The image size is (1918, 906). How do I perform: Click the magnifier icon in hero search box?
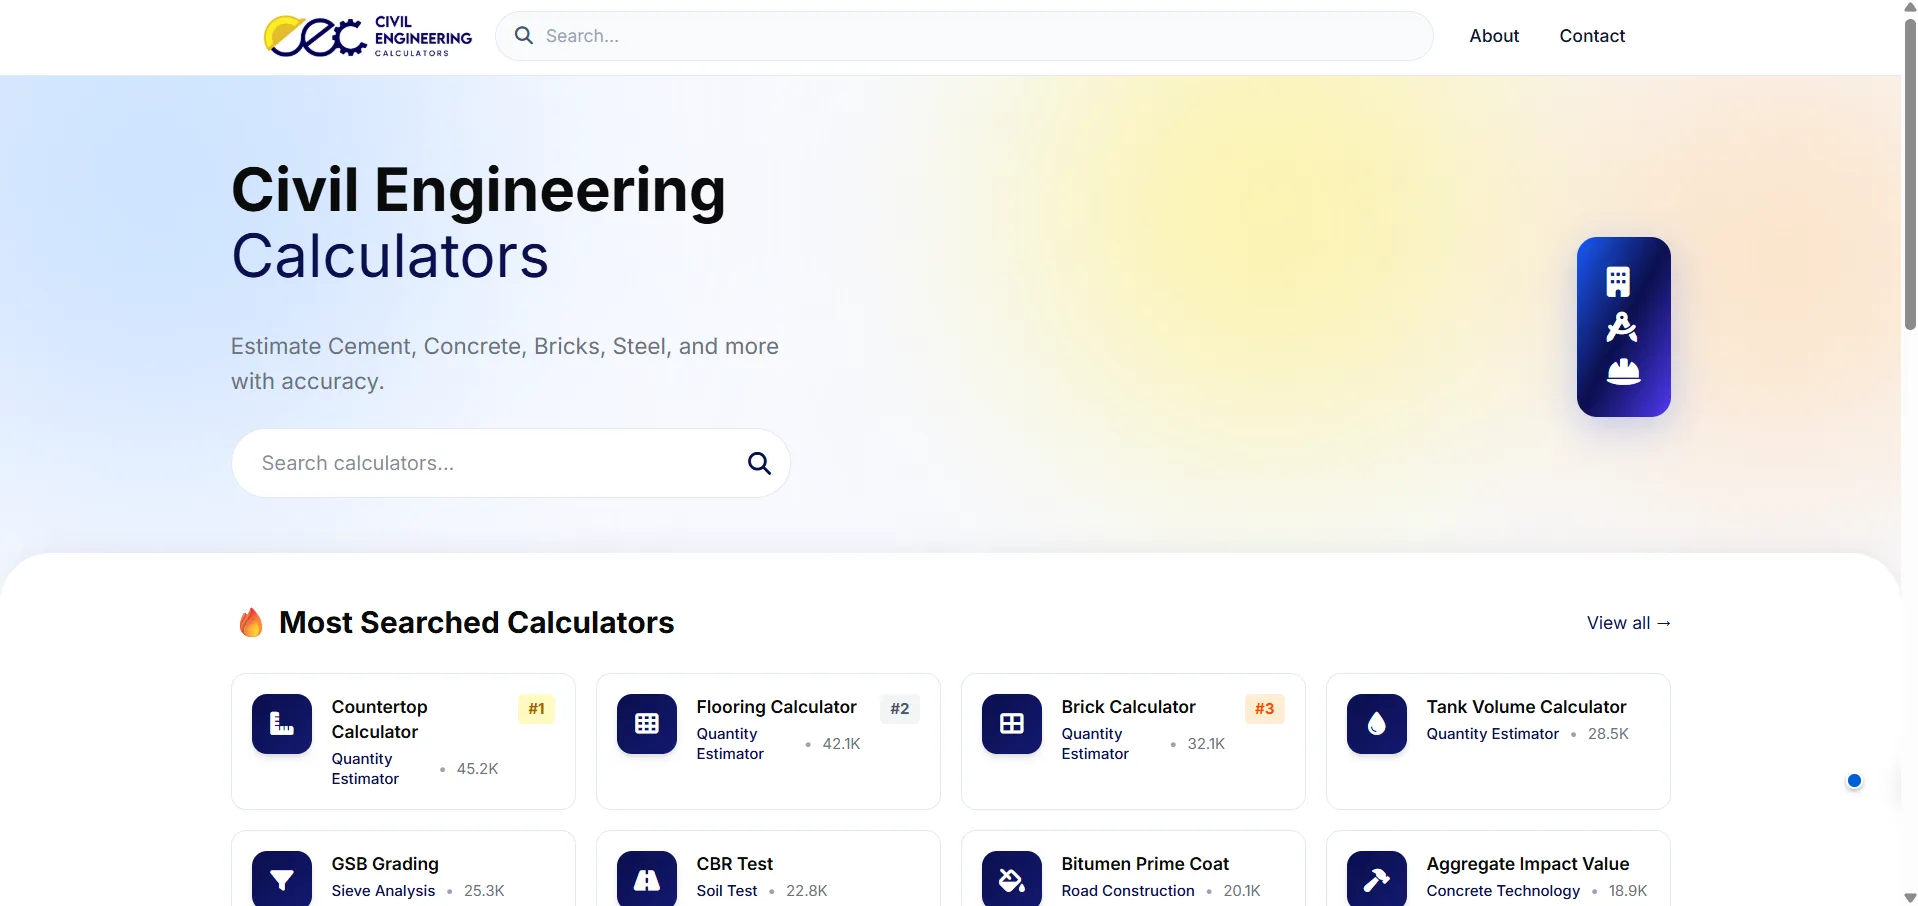[759, 463]
